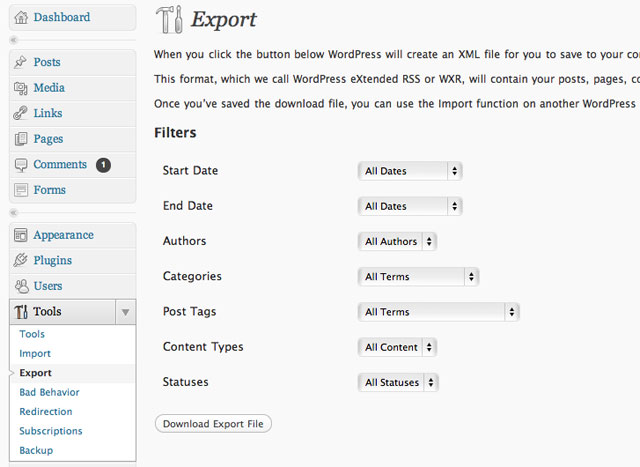Open the Categories All Terms dropdown

point(418,277)
